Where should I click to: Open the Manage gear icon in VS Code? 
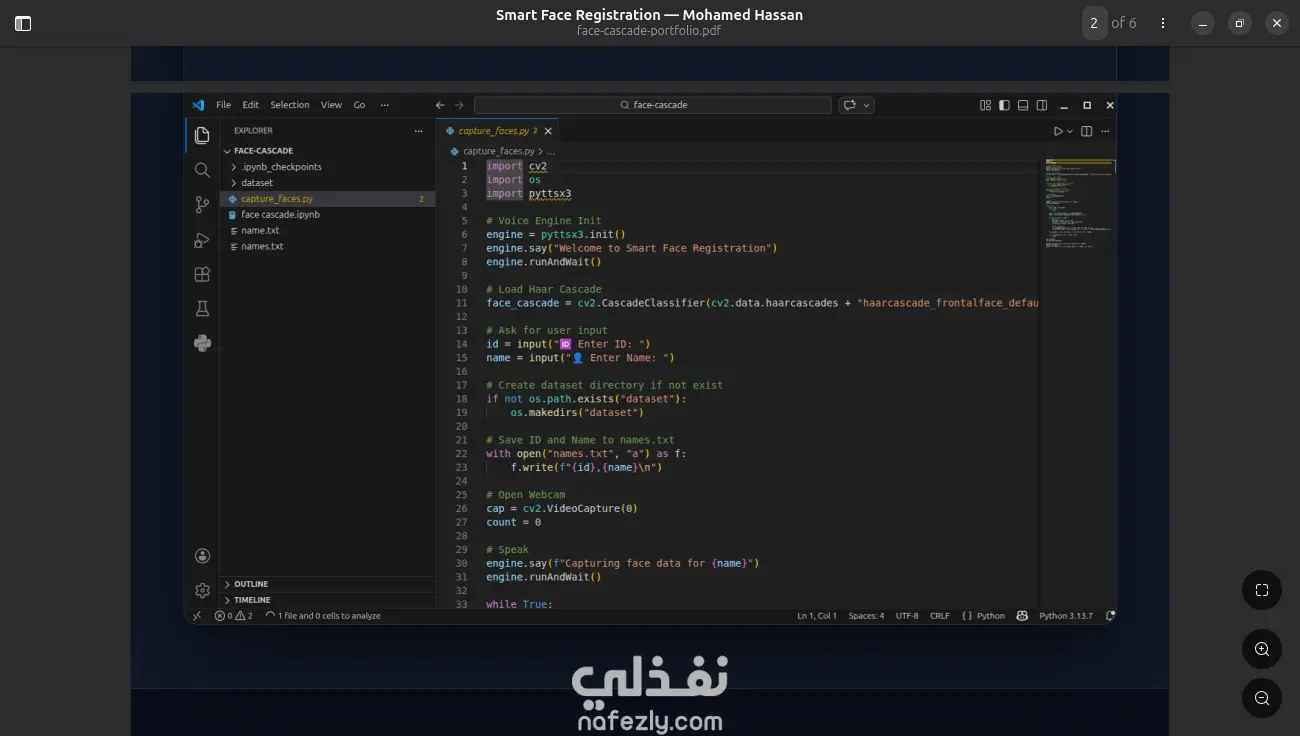coord(202,590)
